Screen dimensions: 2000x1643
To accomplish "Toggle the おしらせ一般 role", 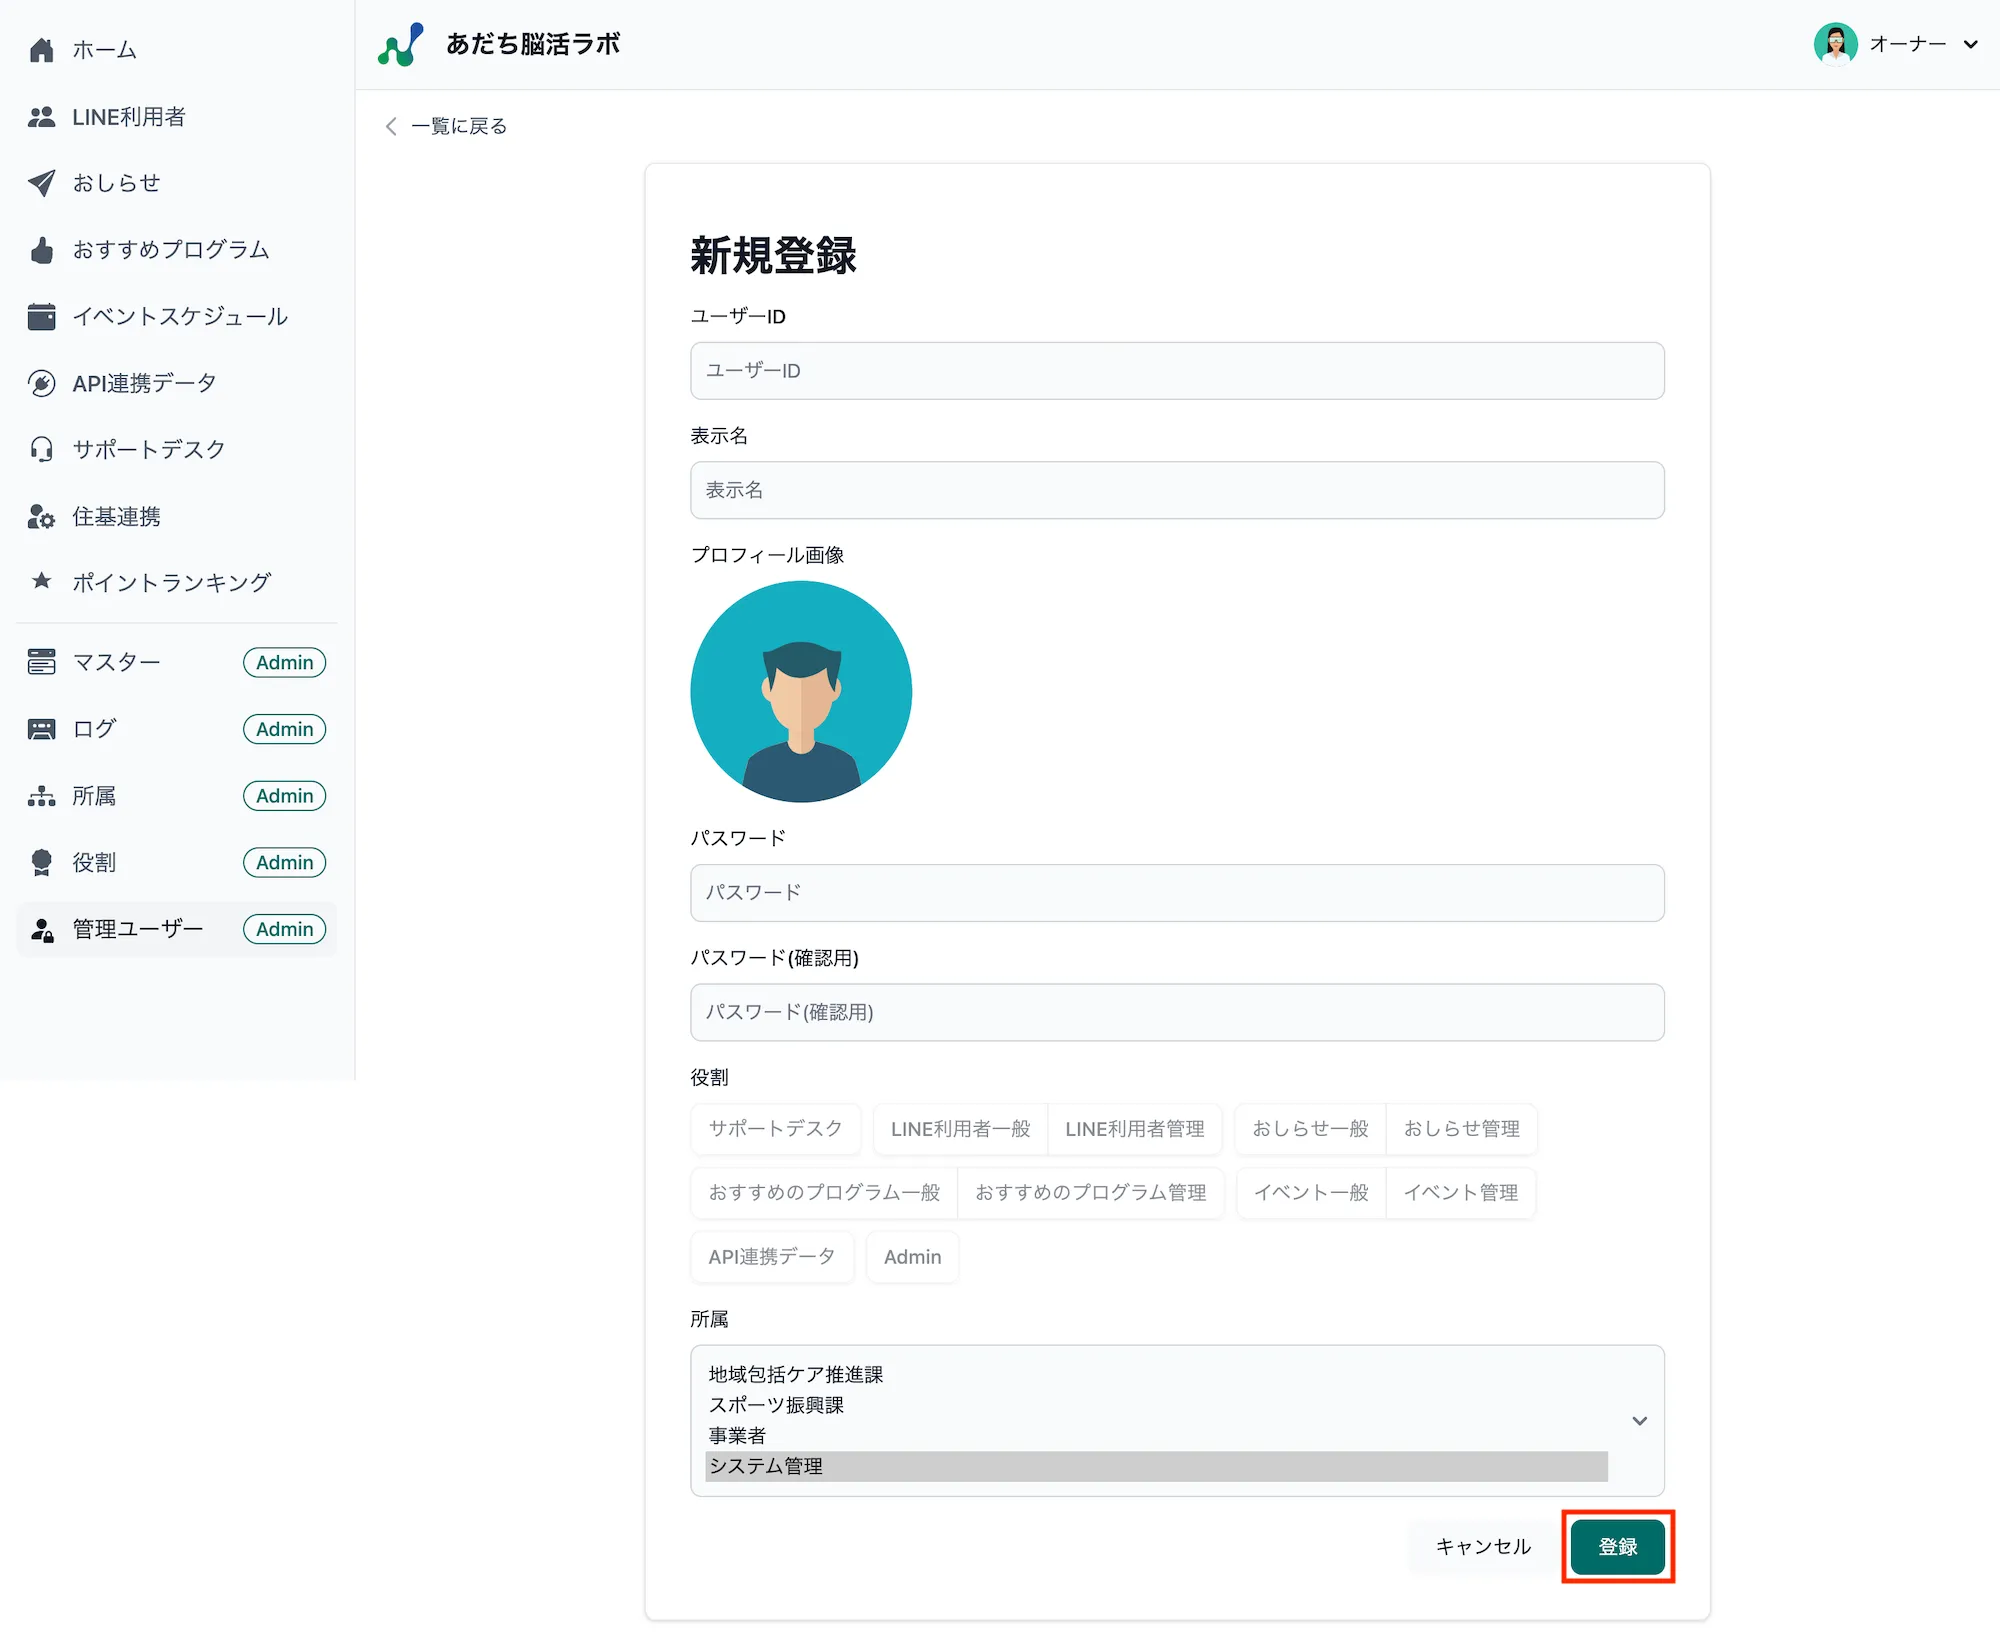I will (1310, 1129).
